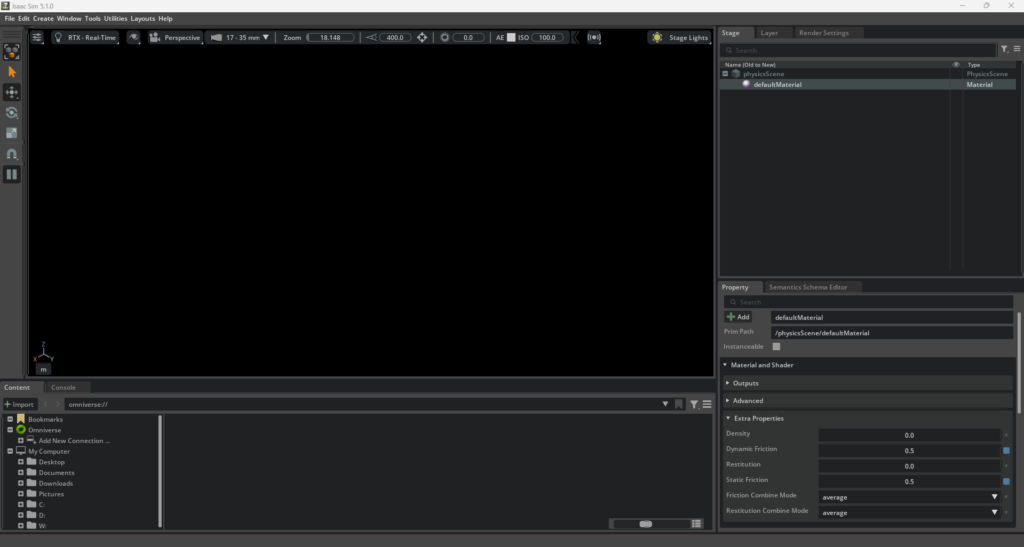The height and width of the screenshot is (547, 1024).
Task: Open viewport settings sliders icon
Action: (37, 37)
